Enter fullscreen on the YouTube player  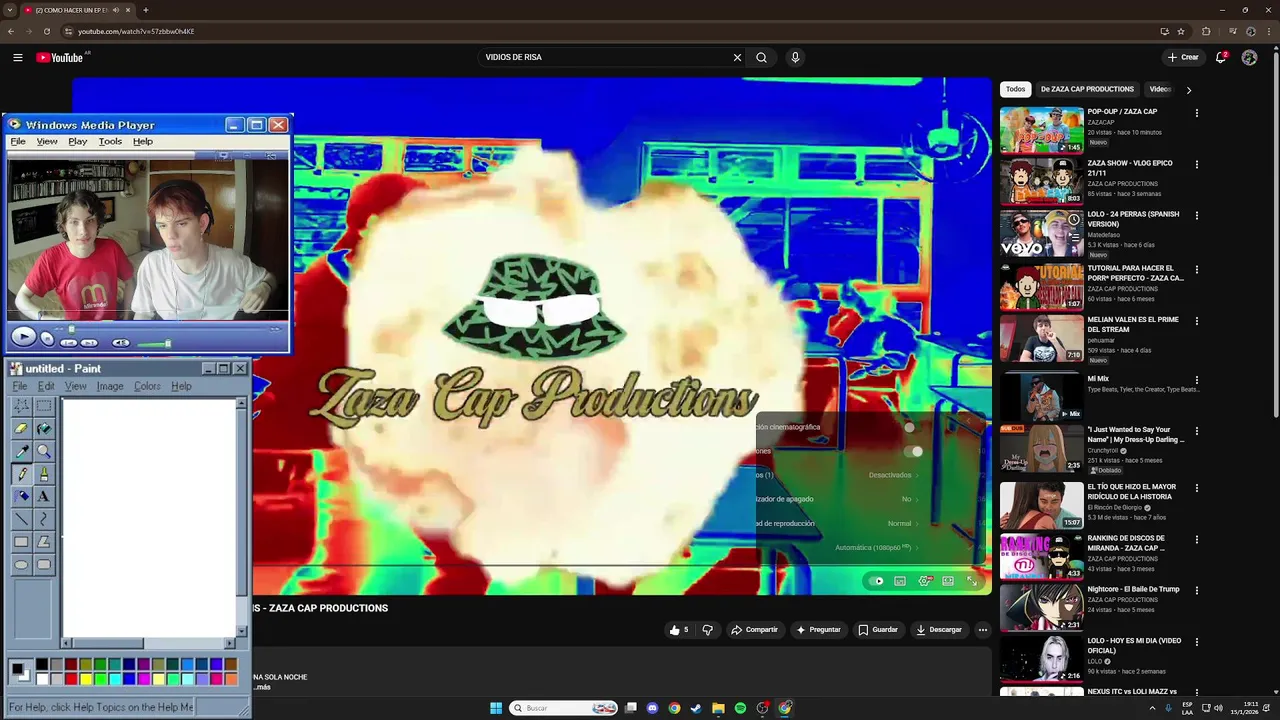(x=971, y=581)
